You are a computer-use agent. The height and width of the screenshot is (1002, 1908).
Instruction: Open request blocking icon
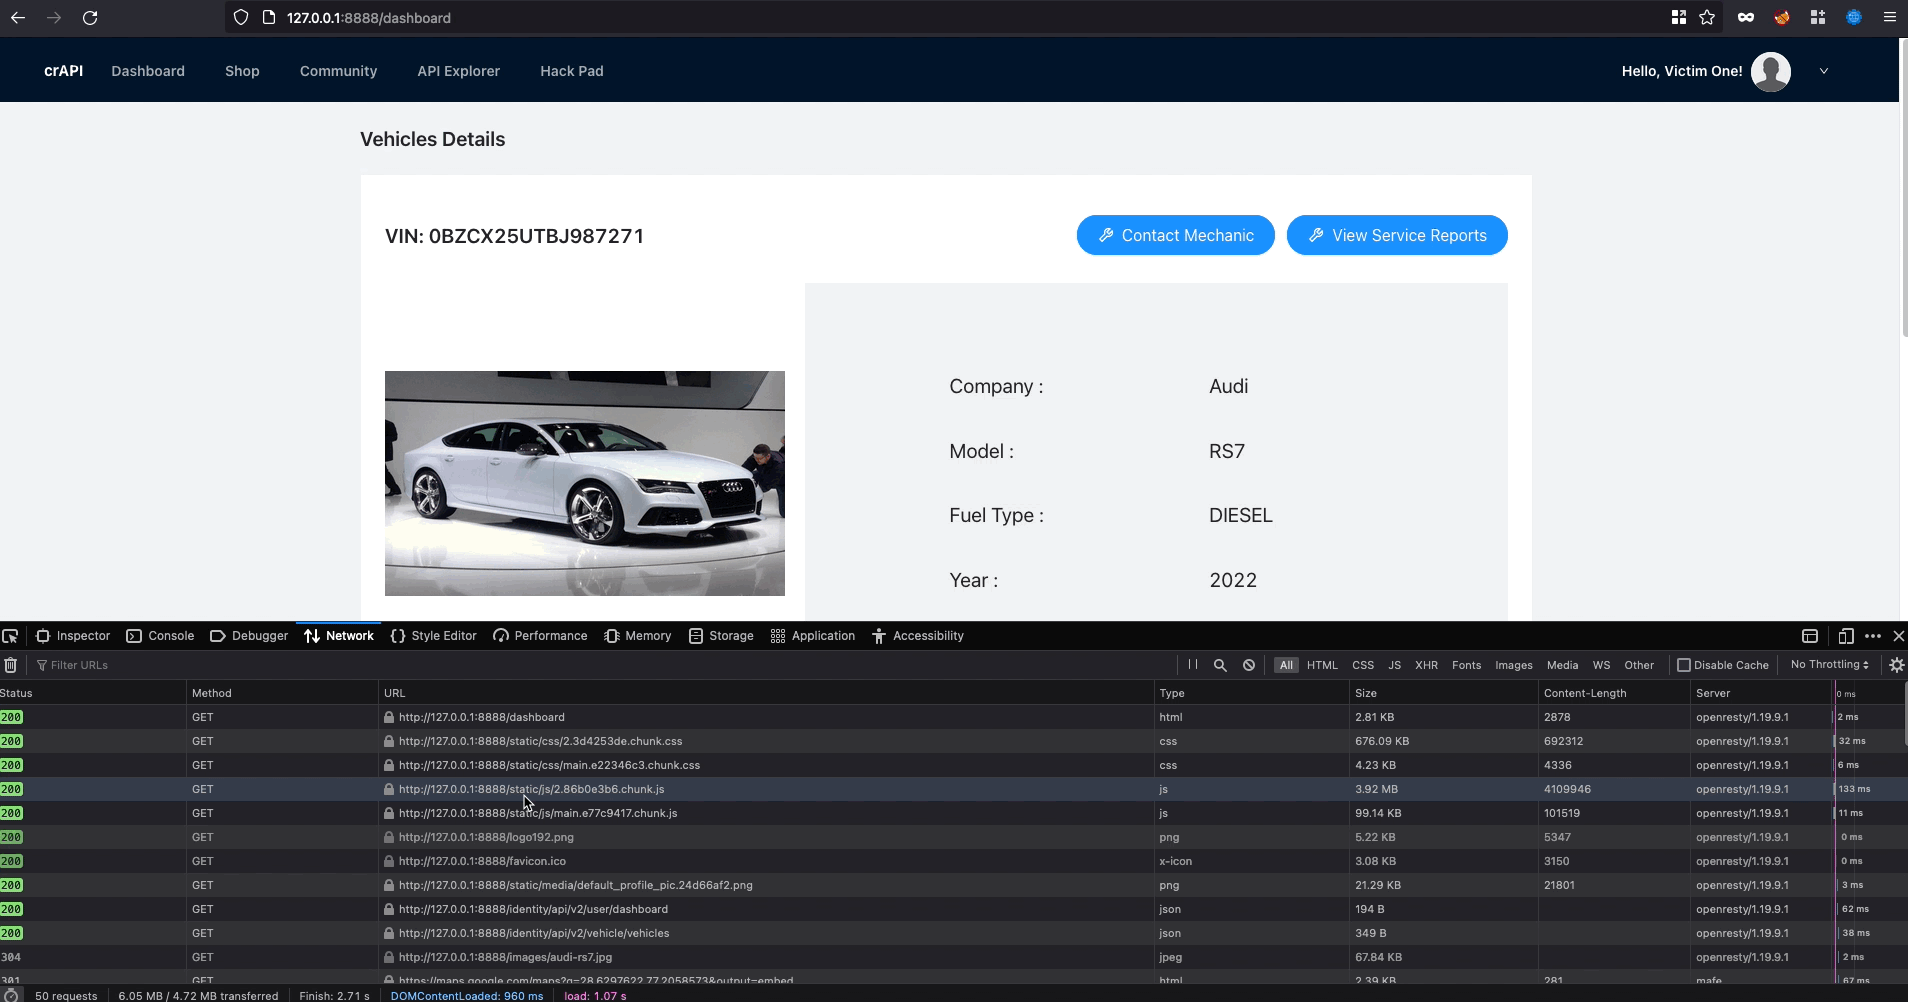tap(1249, 665)
